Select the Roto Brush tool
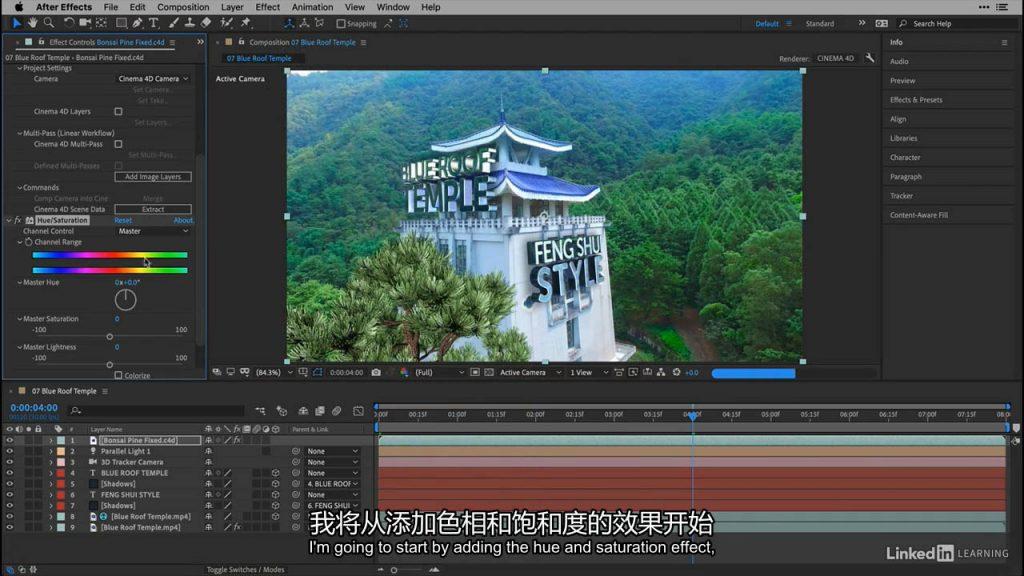 (x=227, y=24)
